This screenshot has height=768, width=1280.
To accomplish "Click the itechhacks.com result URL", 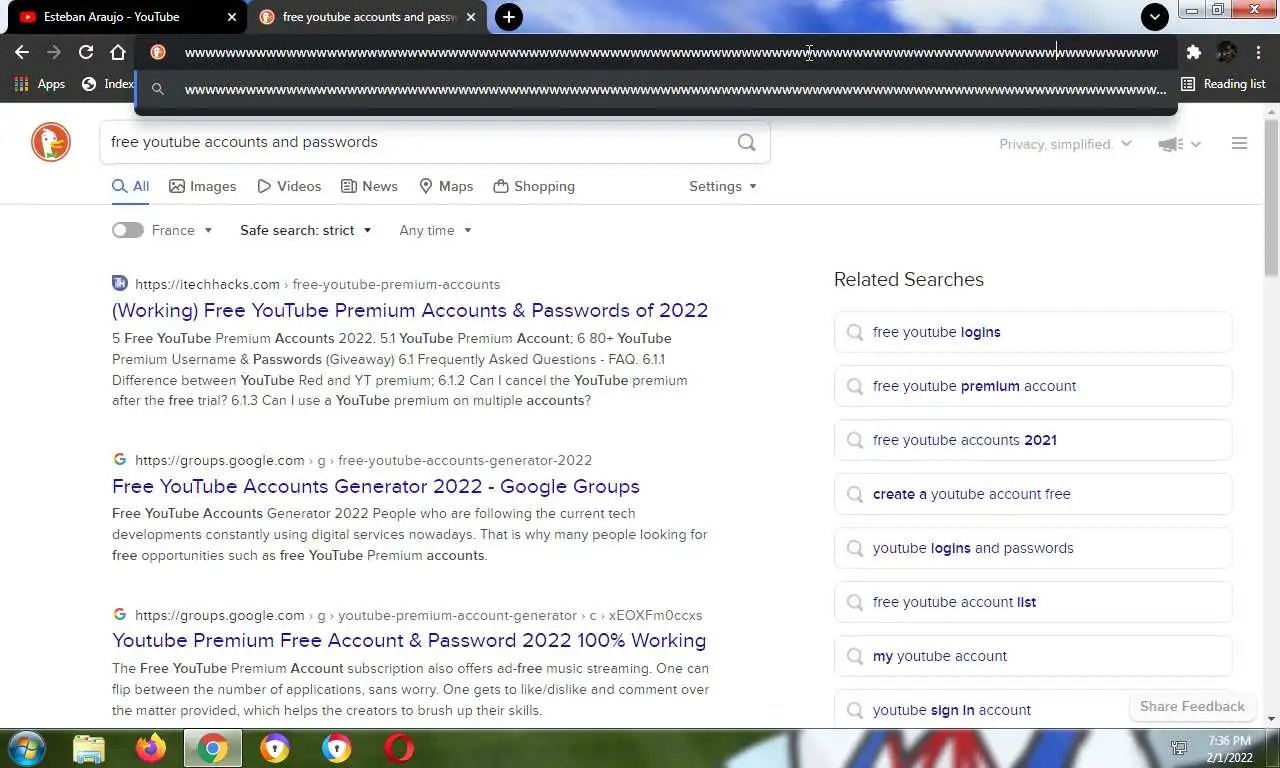I will click(317, 284).
